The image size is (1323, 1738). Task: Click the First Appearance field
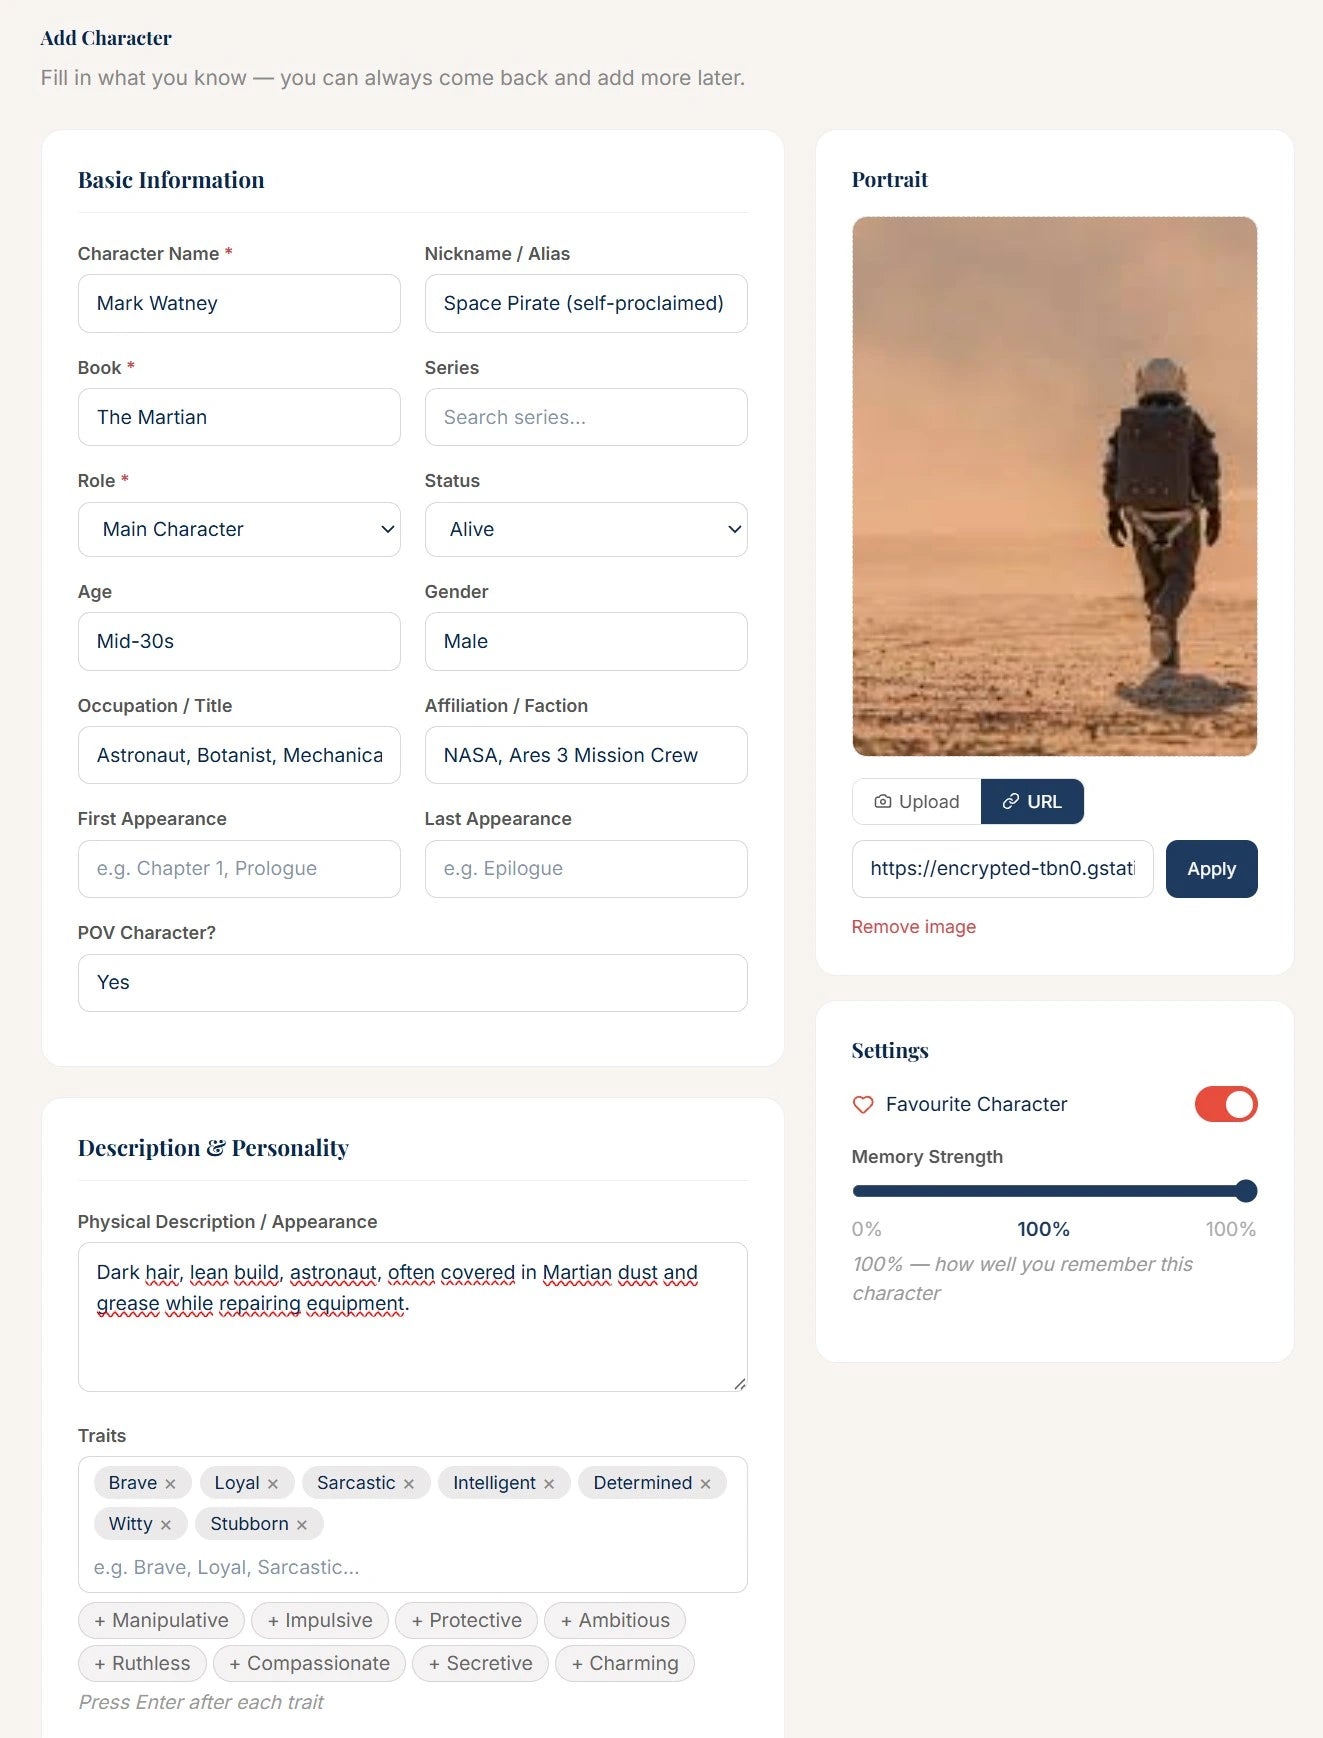[239, 869]
